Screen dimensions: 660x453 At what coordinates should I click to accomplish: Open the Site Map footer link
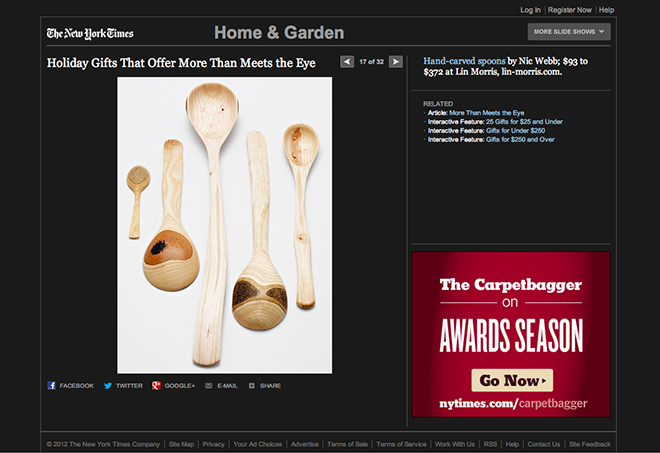pyautogui.click(x=181, y=444)
